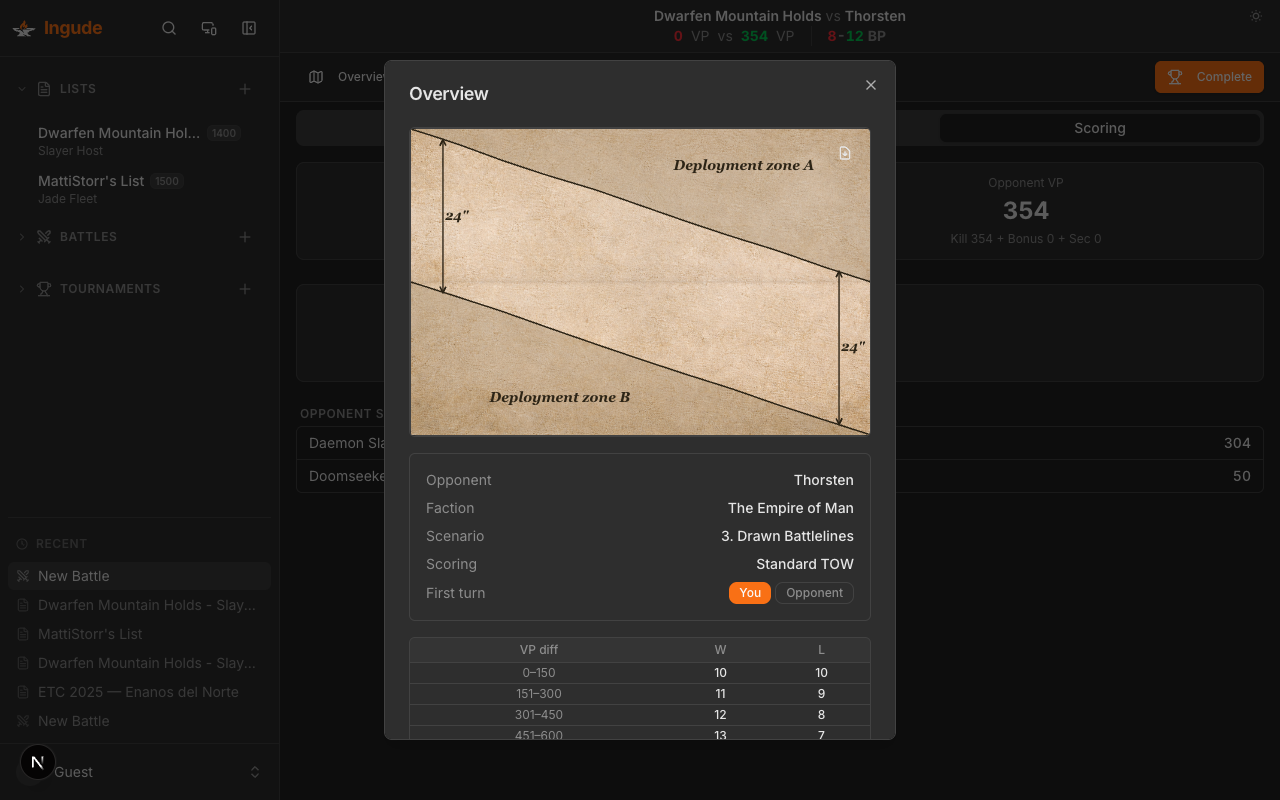Set first turn to Opponent
This screenshot has width=1280, height=800.
814,593
